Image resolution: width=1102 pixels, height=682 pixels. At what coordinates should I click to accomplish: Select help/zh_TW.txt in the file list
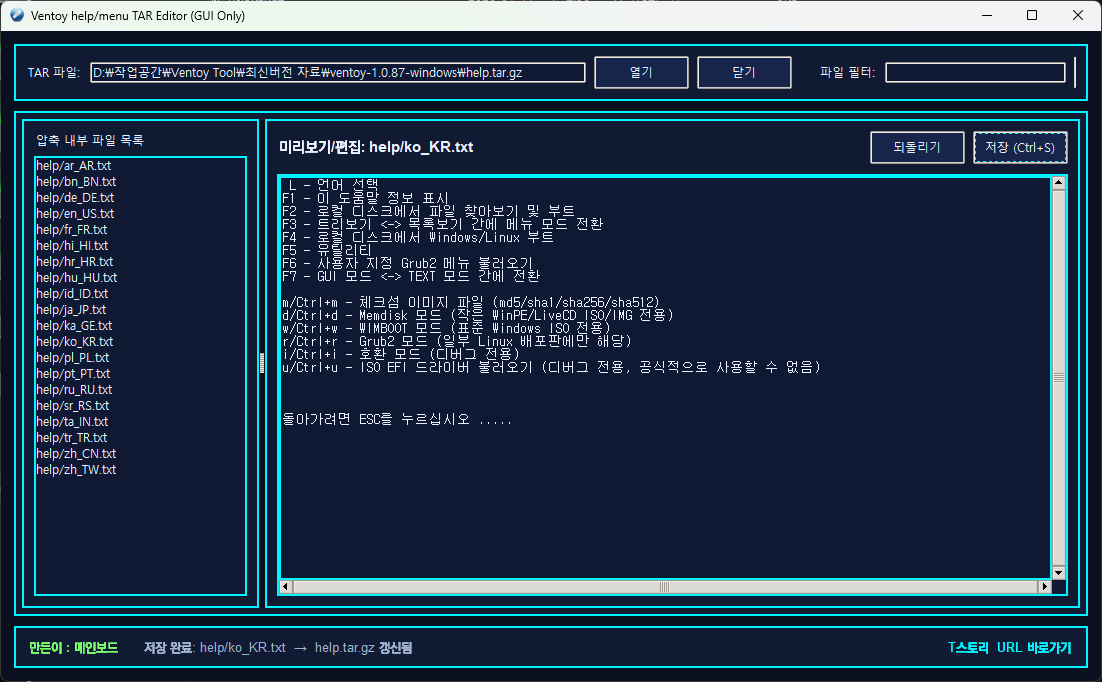pyautogui.click(x=76, y=470)
